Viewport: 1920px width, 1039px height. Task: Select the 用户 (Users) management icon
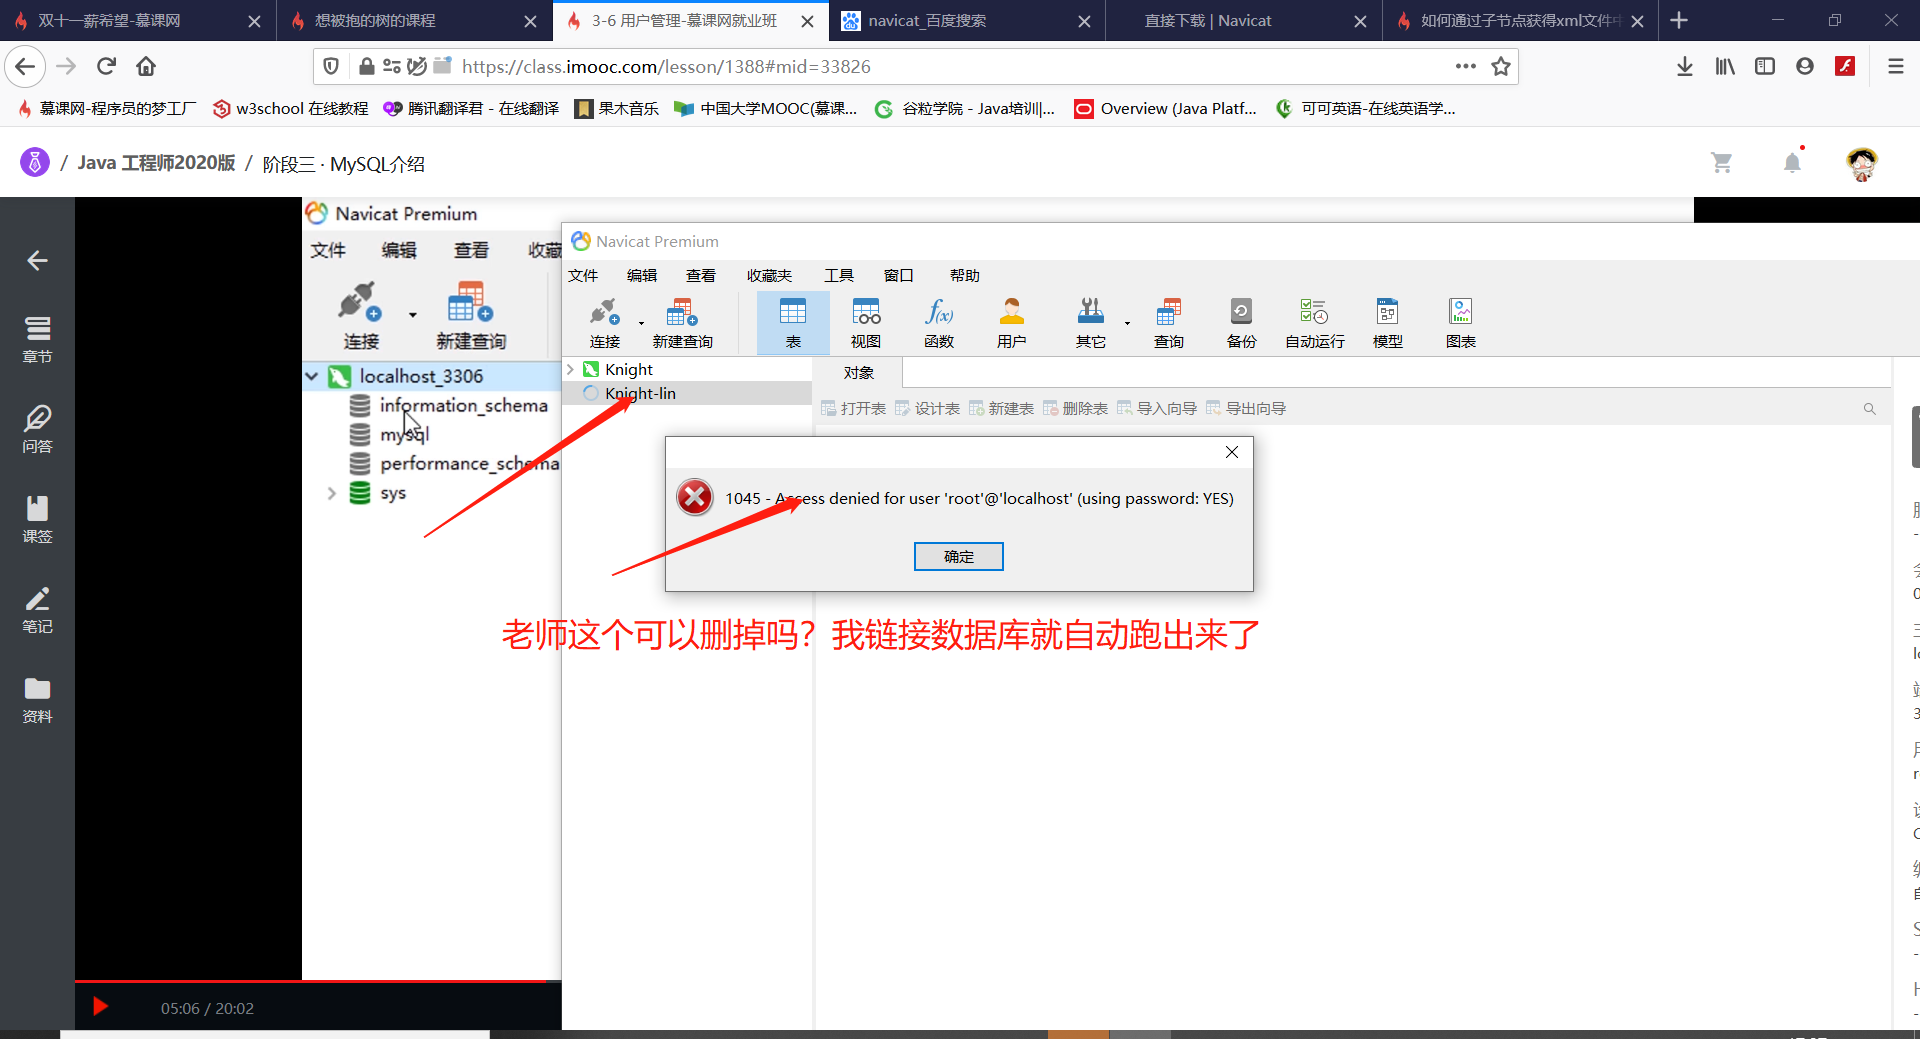click(x=1011, y=320)
